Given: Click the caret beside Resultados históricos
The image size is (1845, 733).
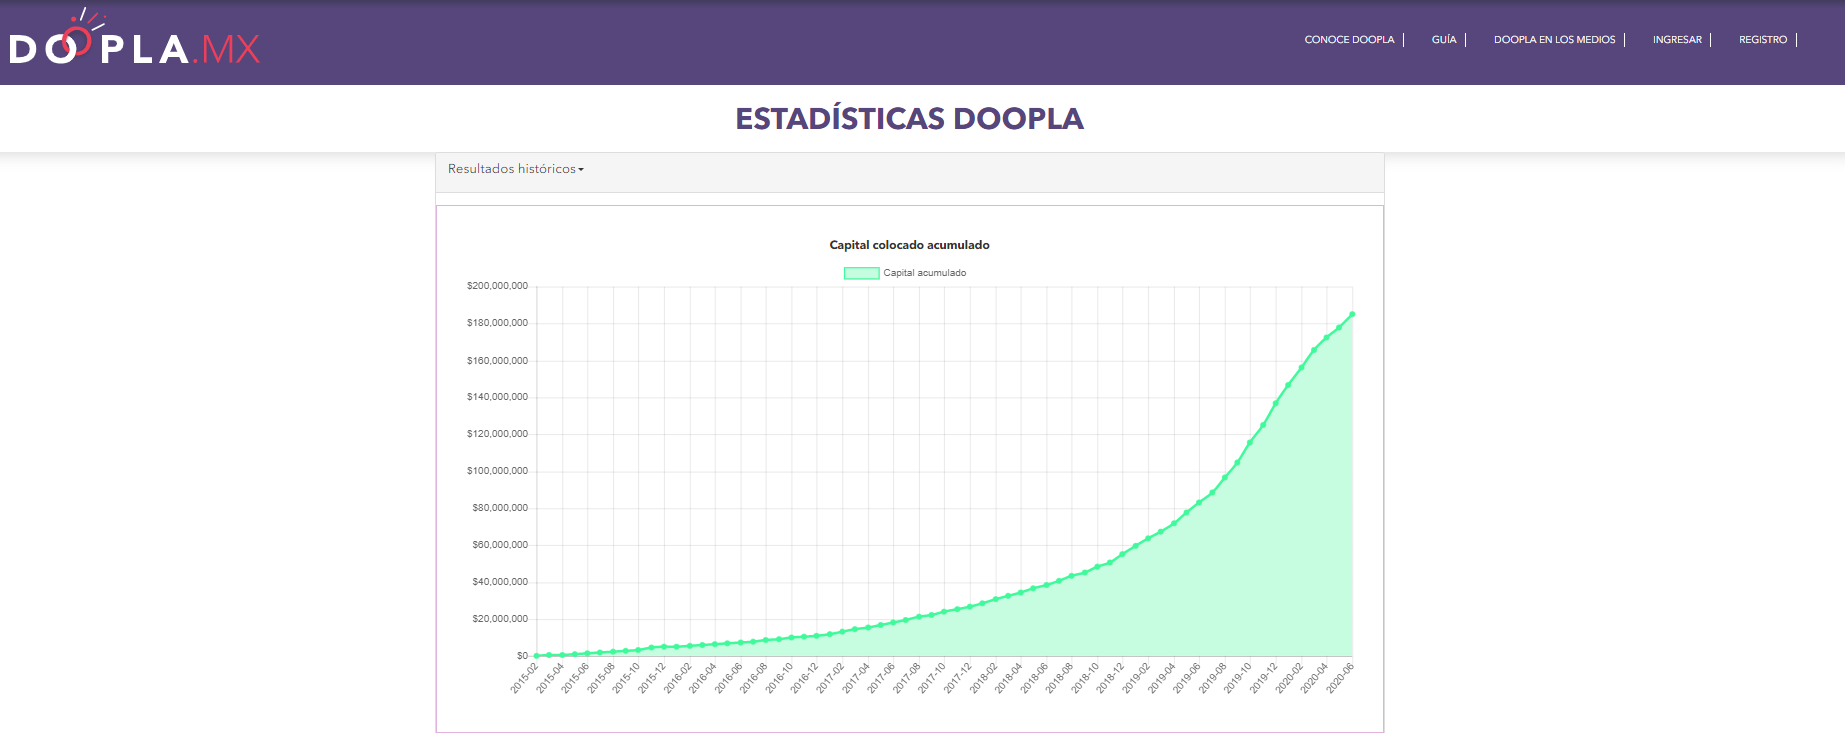Looking at the screenshot, I should coord(581,170).
